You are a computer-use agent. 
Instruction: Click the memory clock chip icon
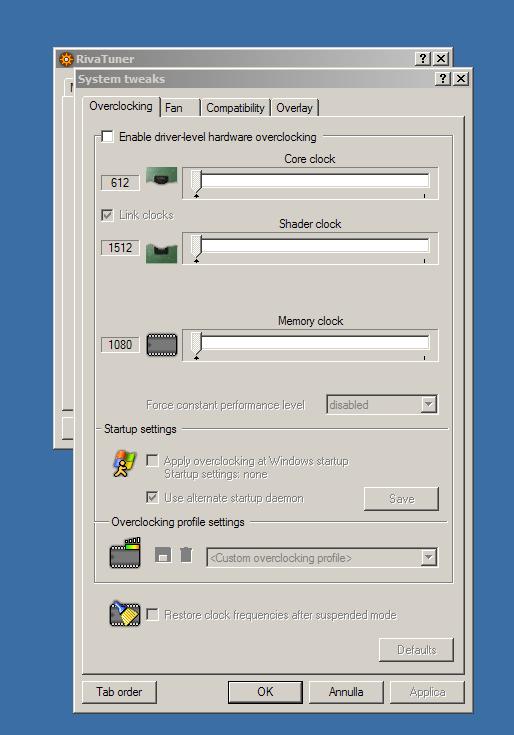tap(162, 345)
